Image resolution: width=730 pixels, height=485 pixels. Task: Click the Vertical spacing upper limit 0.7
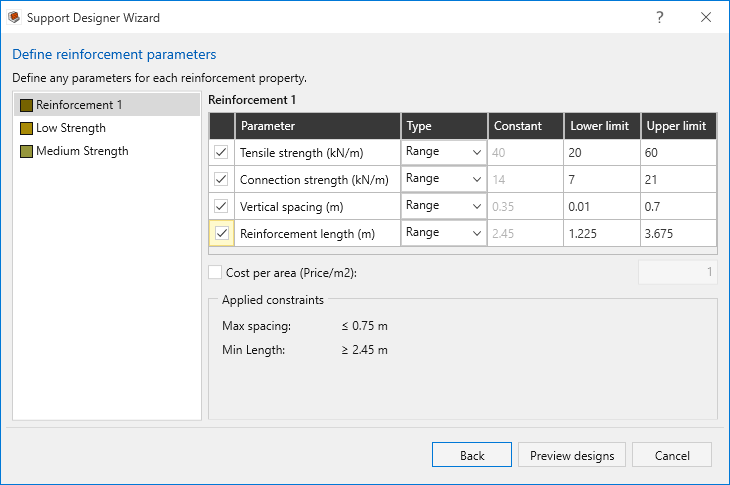(679, 207)
